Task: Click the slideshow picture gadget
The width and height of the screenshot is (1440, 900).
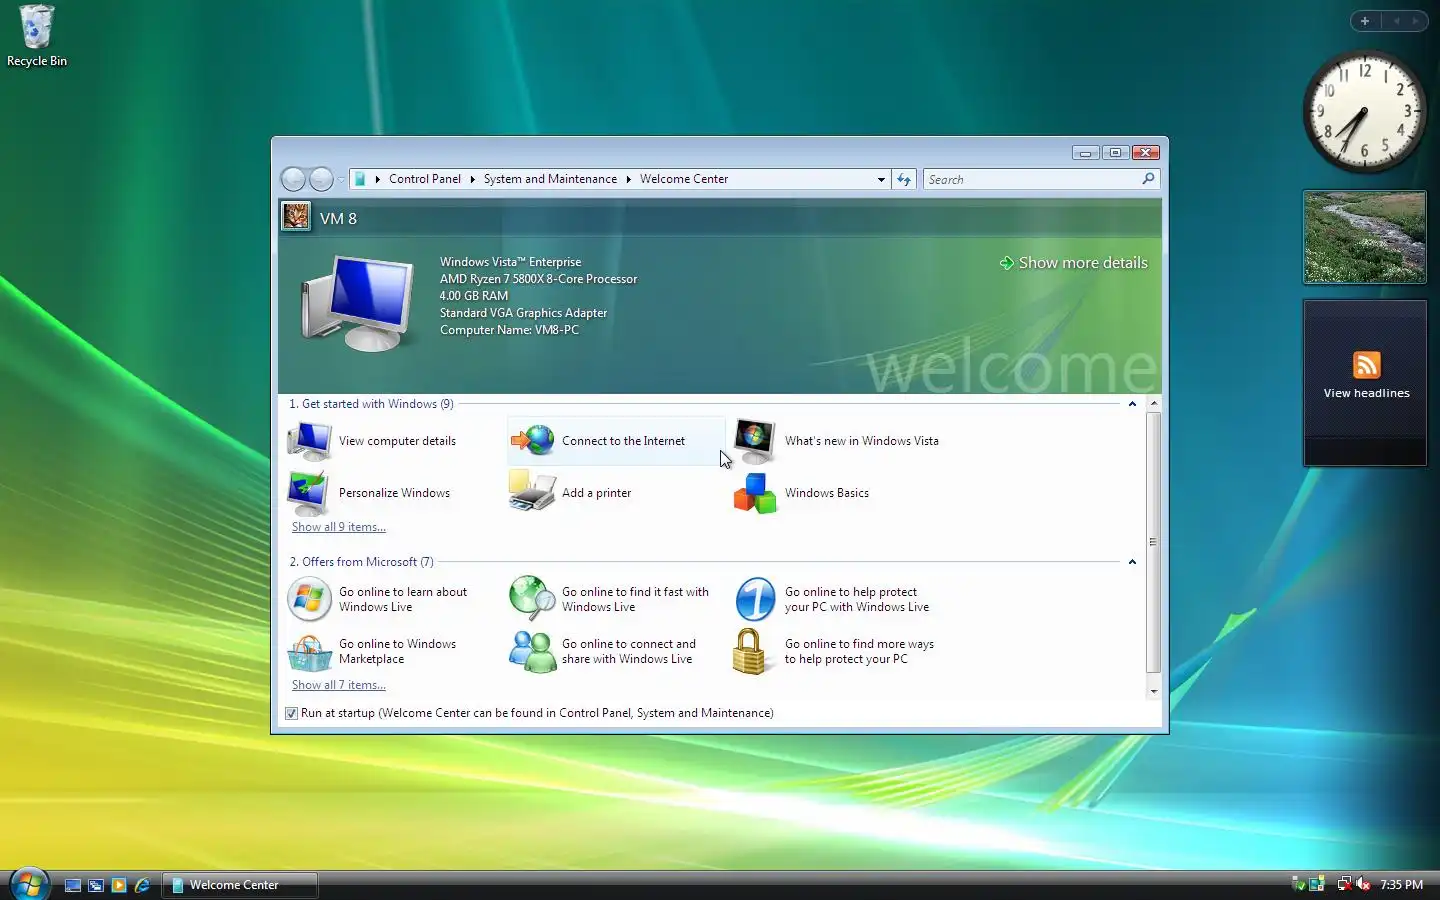Action: coord(1364,237)
